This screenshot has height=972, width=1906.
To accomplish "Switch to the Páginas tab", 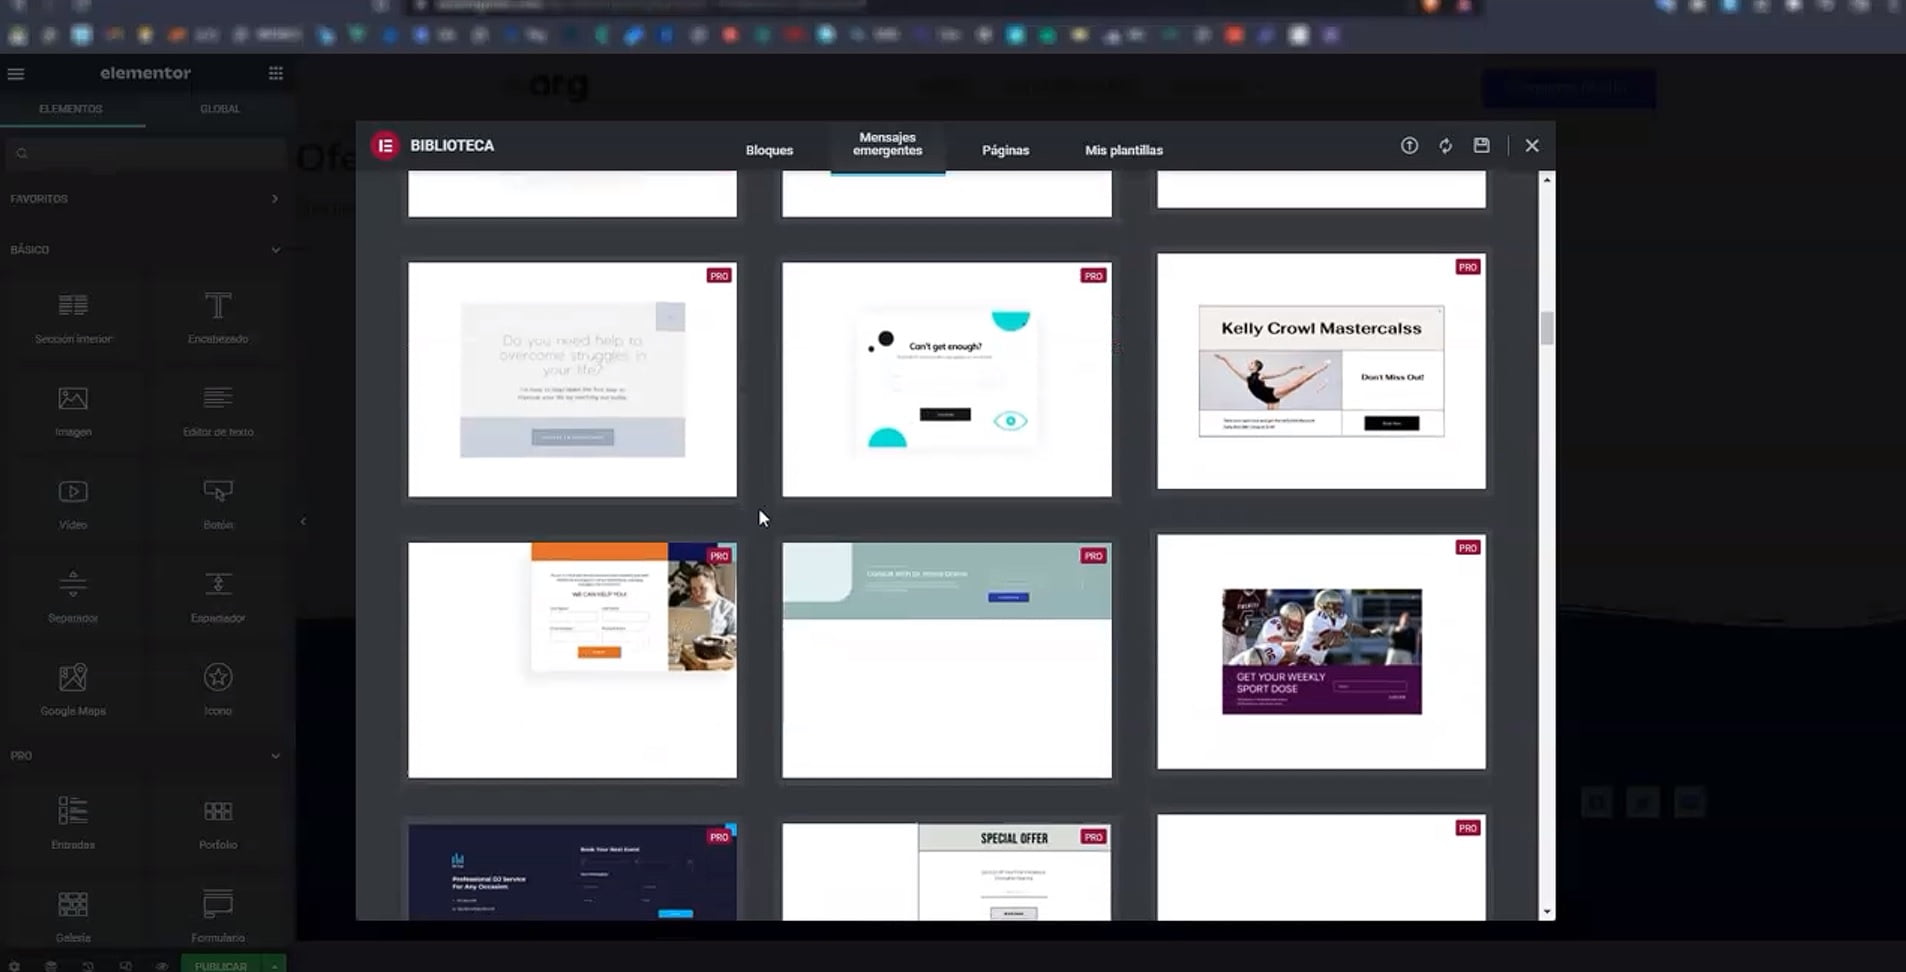I will 1005,150.
